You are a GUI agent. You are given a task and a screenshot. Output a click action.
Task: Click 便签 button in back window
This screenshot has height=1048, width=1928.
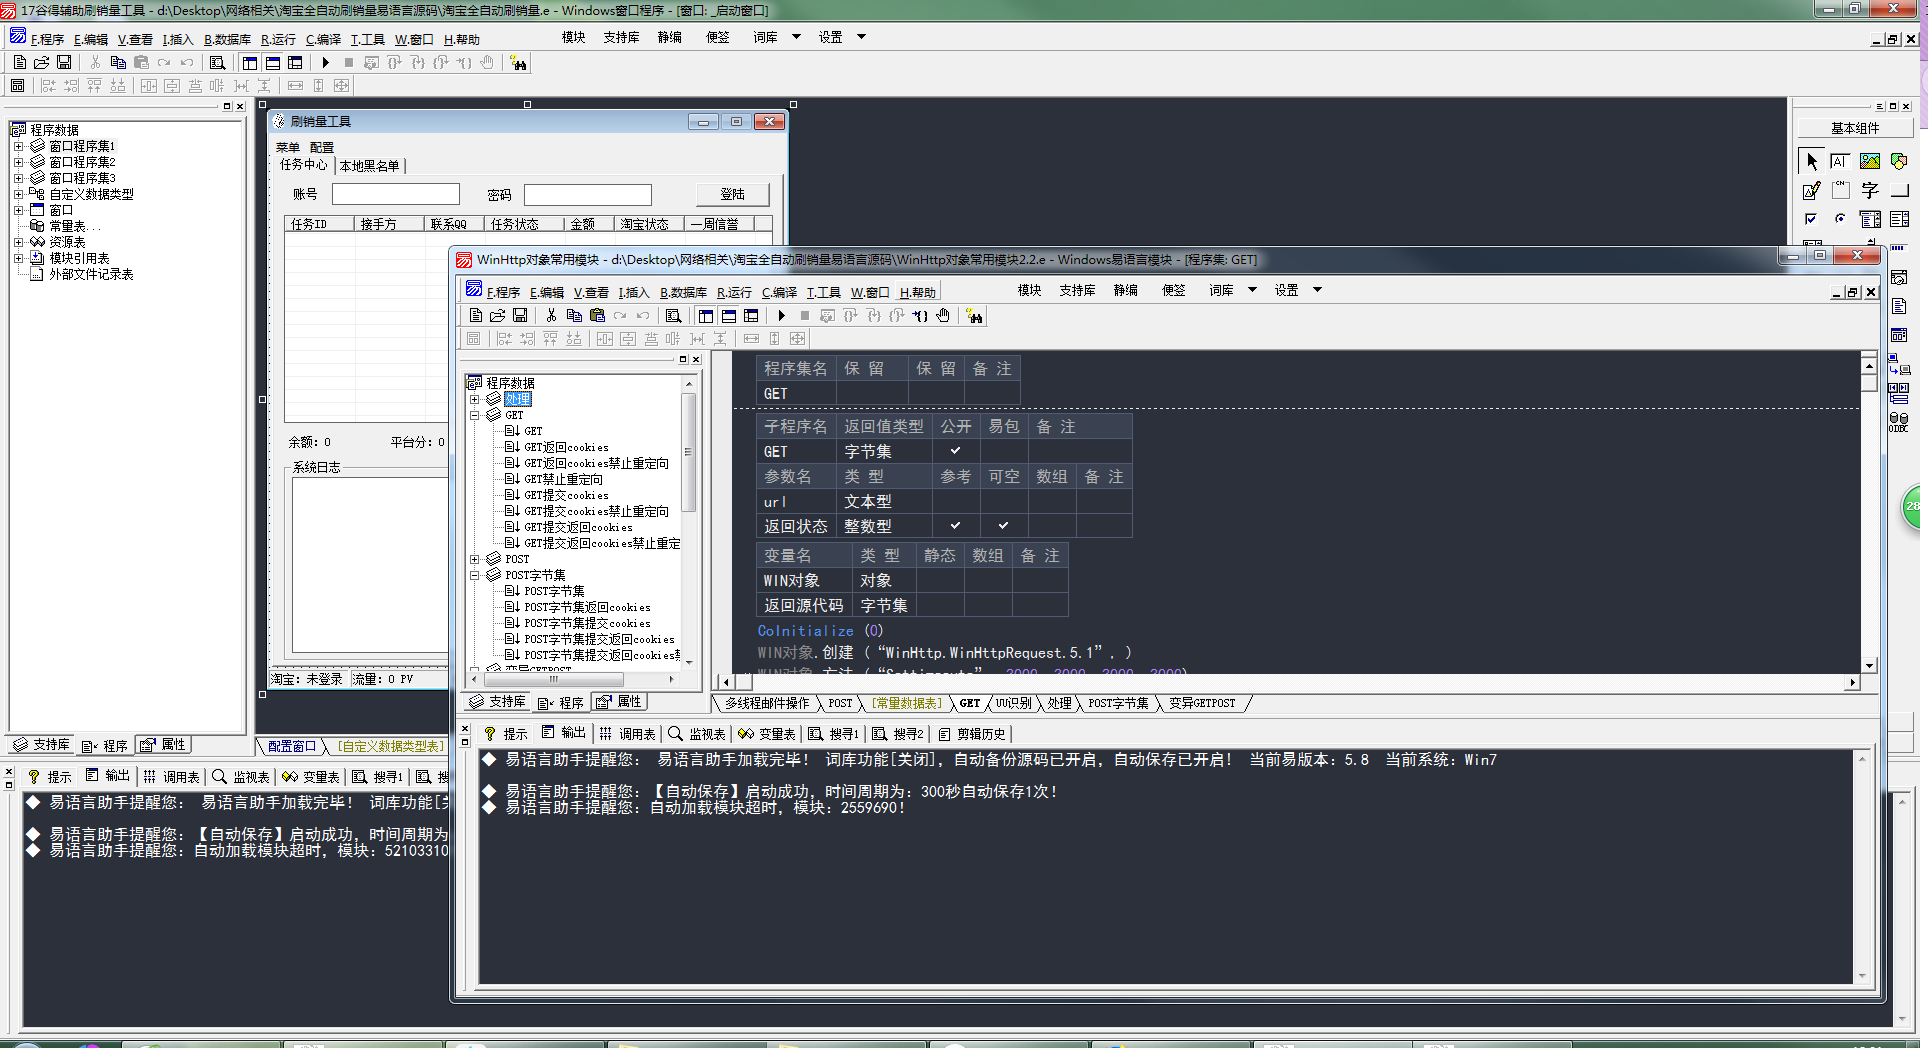point(718,37)
